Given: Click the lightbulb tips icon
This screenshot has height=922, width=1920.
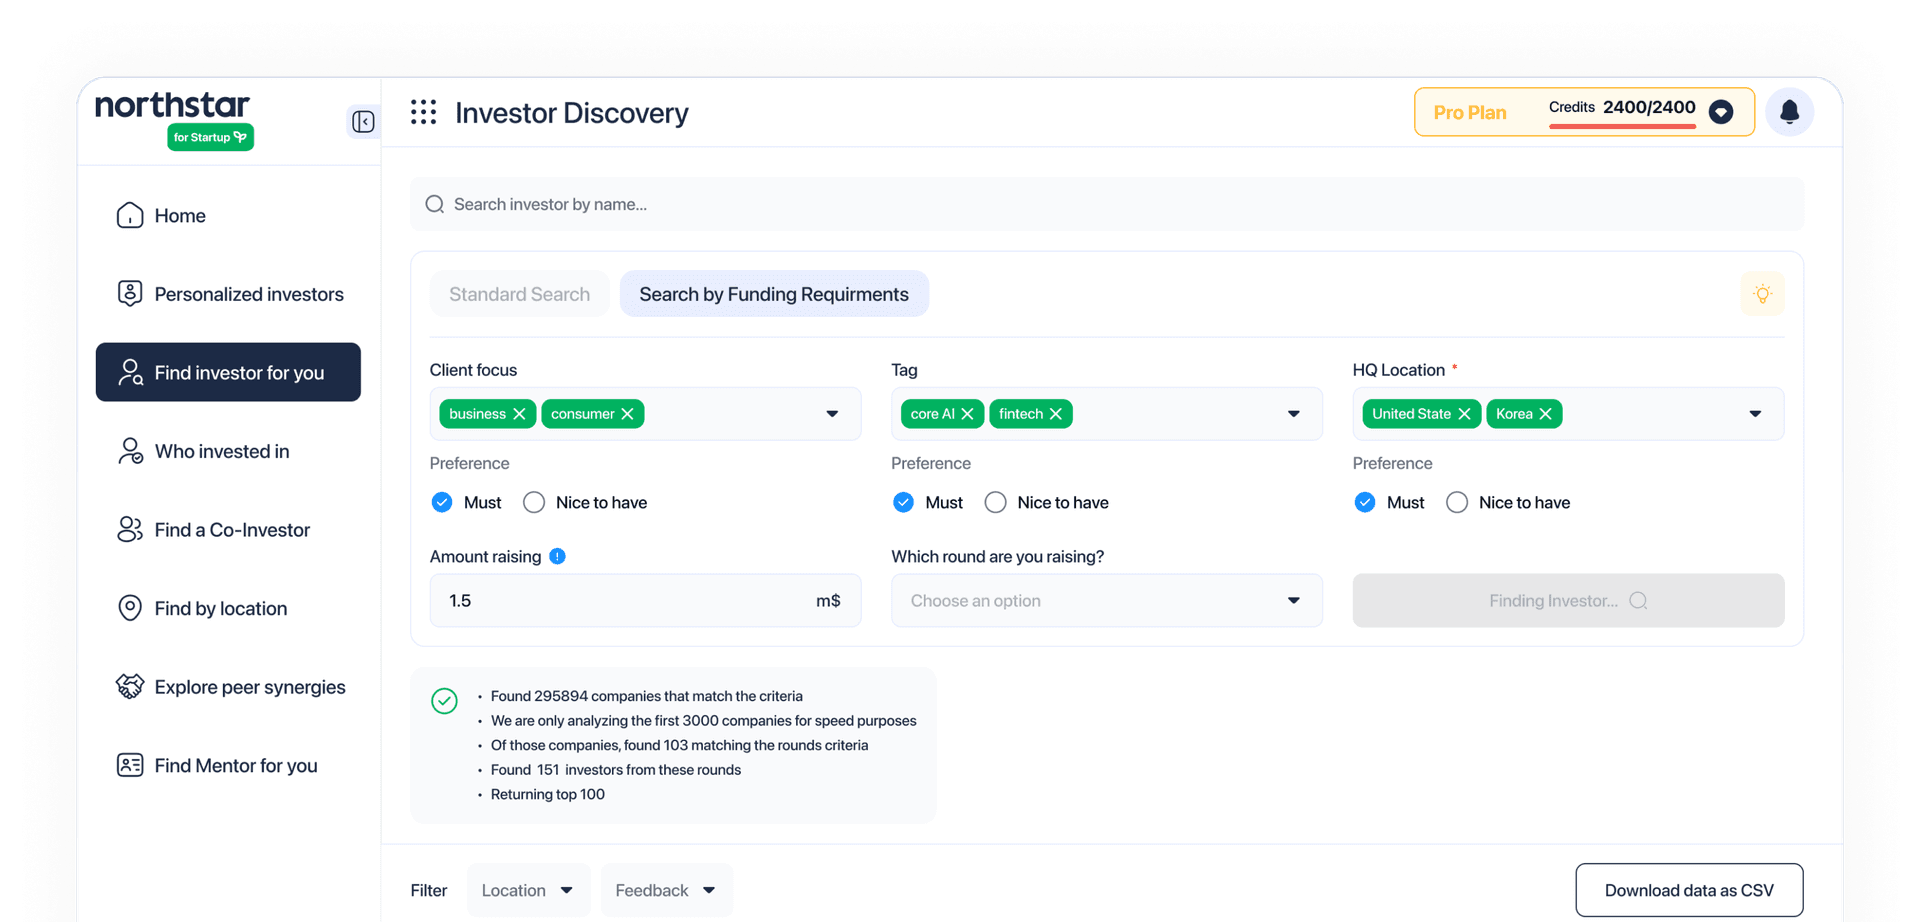Looking at the screenshot, I should click(x=1762, y=294).
